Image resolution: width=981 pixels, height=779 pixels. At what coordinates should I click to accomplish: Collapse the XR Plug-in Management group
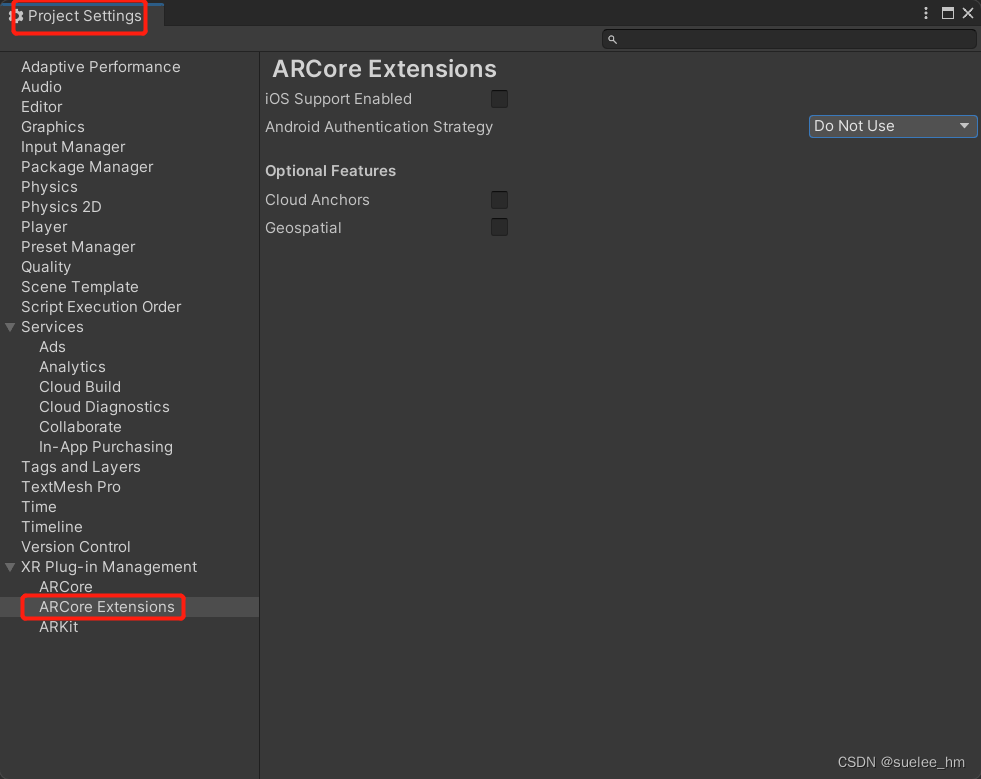[10, 567]
